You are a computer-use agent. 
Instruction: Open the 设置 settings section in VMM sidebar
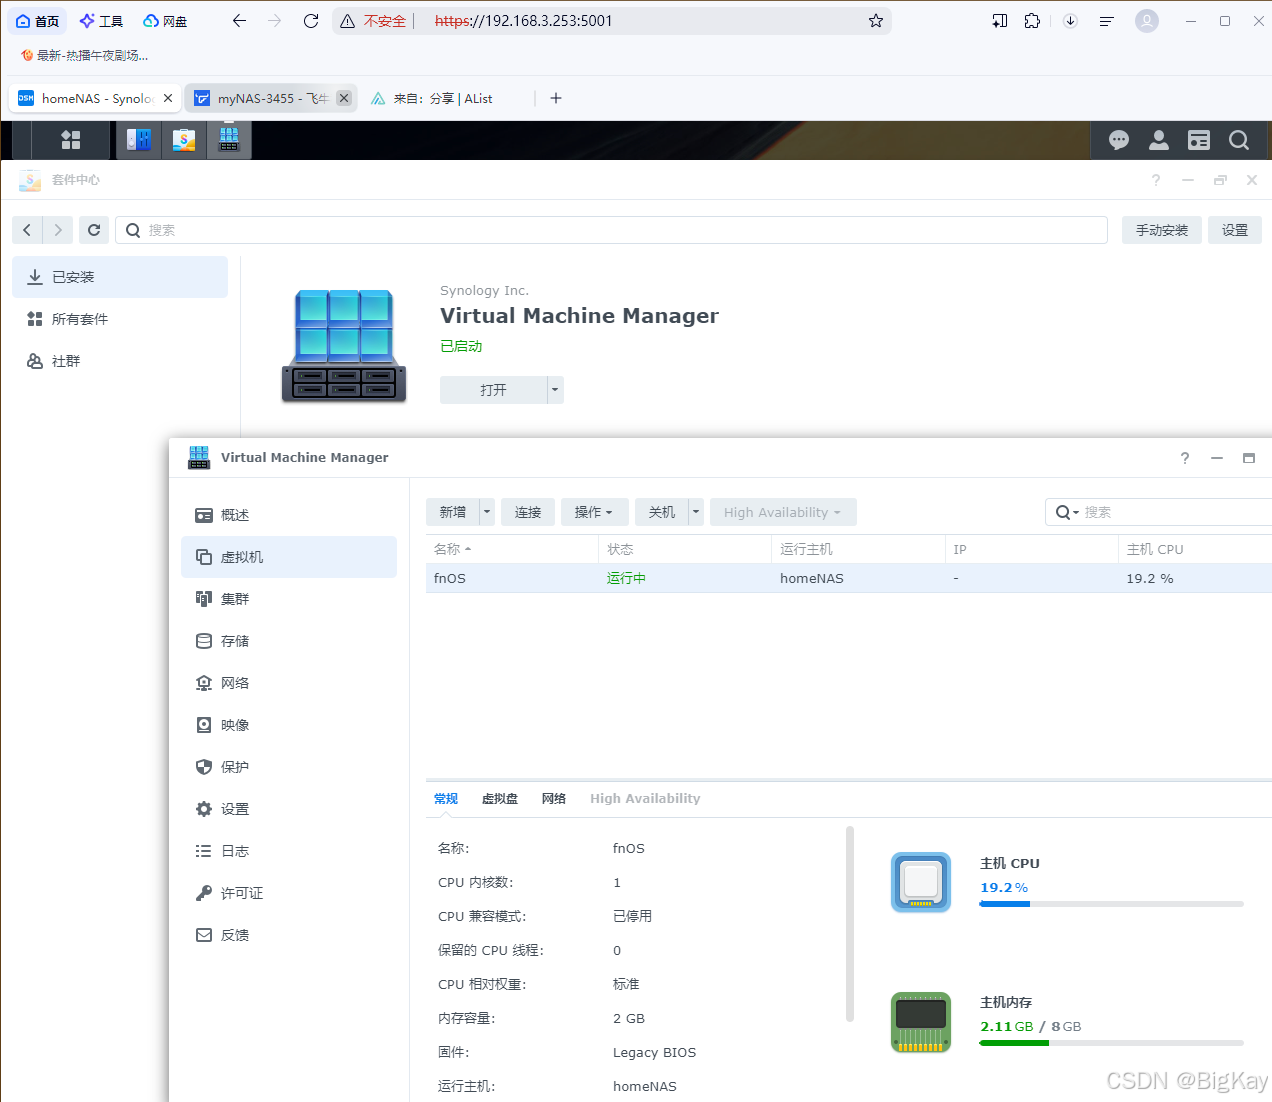[289, 809]
